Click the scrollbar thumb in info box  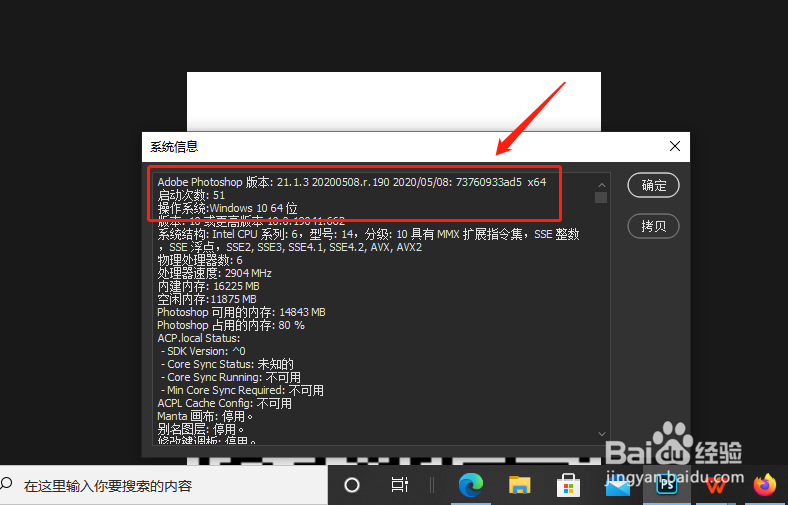[x=601, y=197]
